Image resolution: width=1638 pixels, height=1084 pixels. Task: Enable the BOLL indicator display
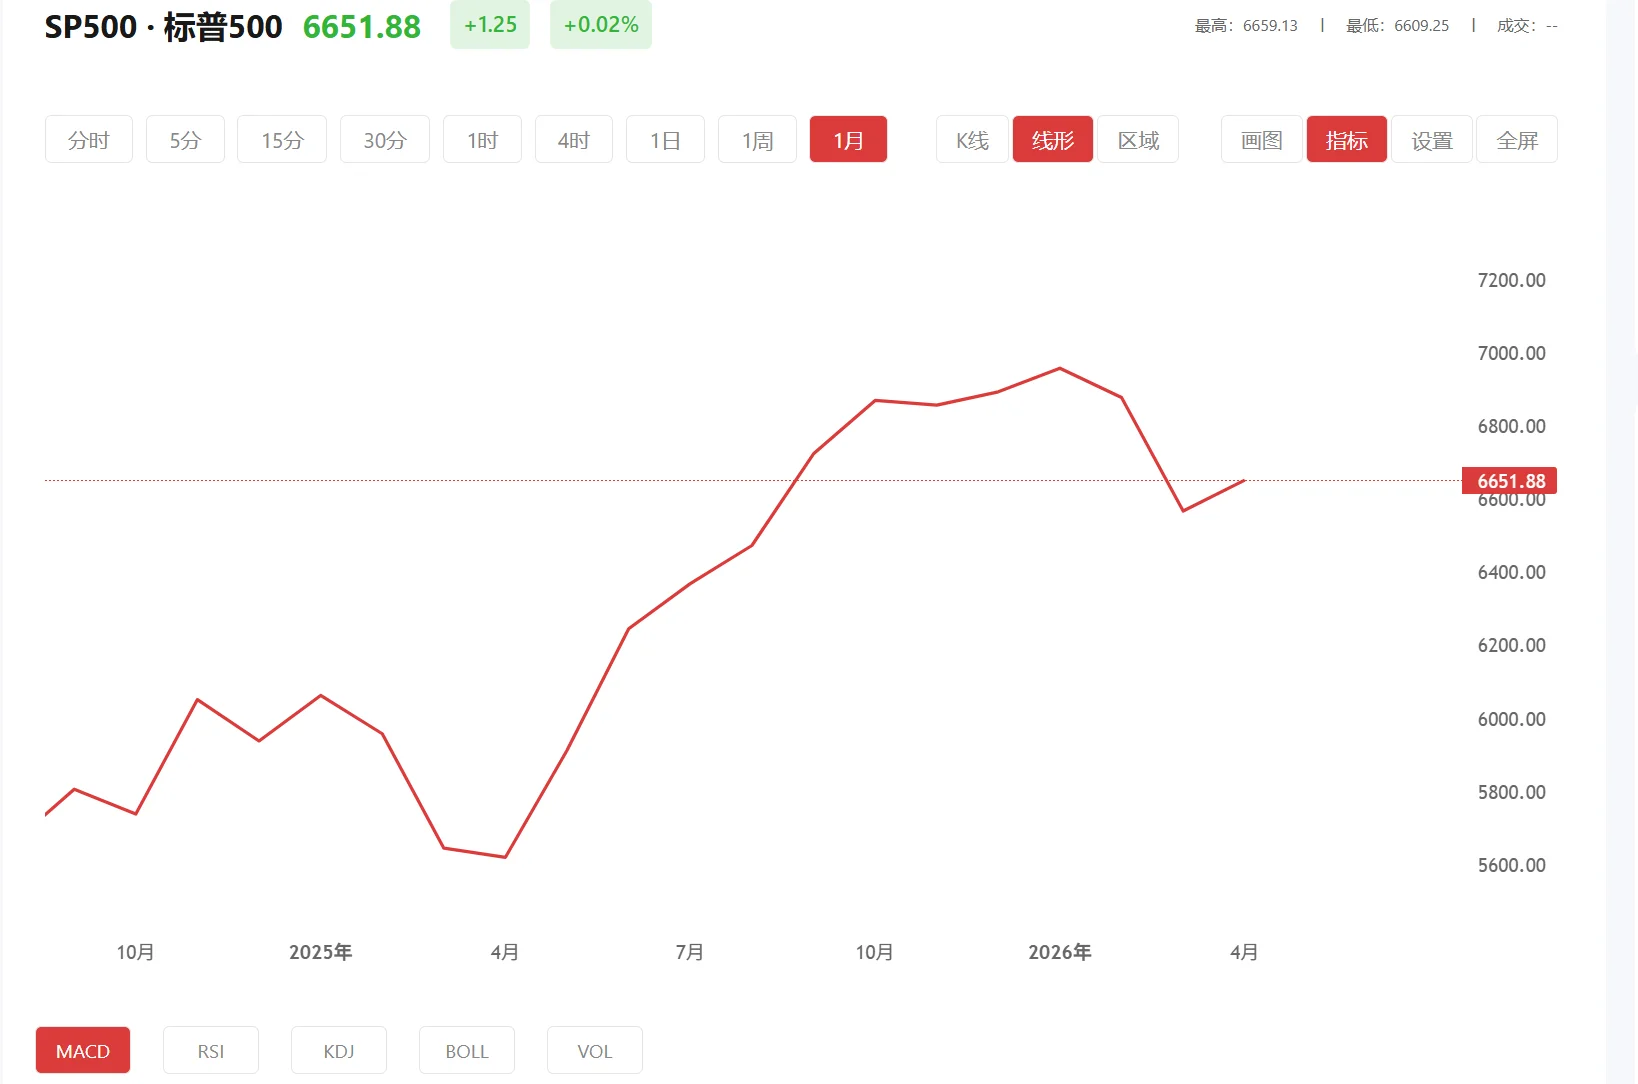pyautogui.click(x=466, y=1050)
